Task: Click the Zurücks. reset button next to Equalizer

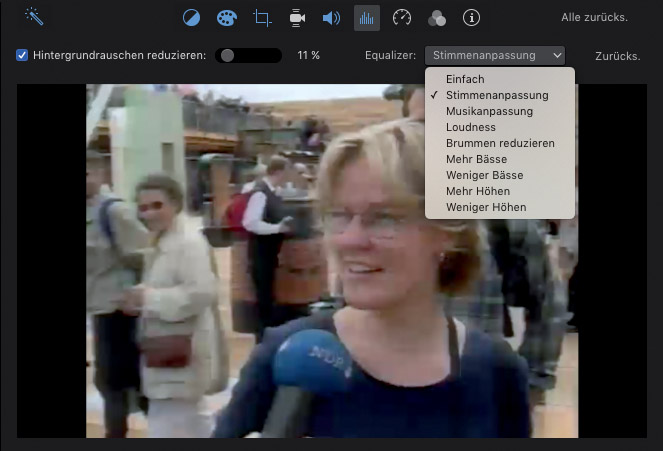Action: pyautogui.click(x=617, y=56)
